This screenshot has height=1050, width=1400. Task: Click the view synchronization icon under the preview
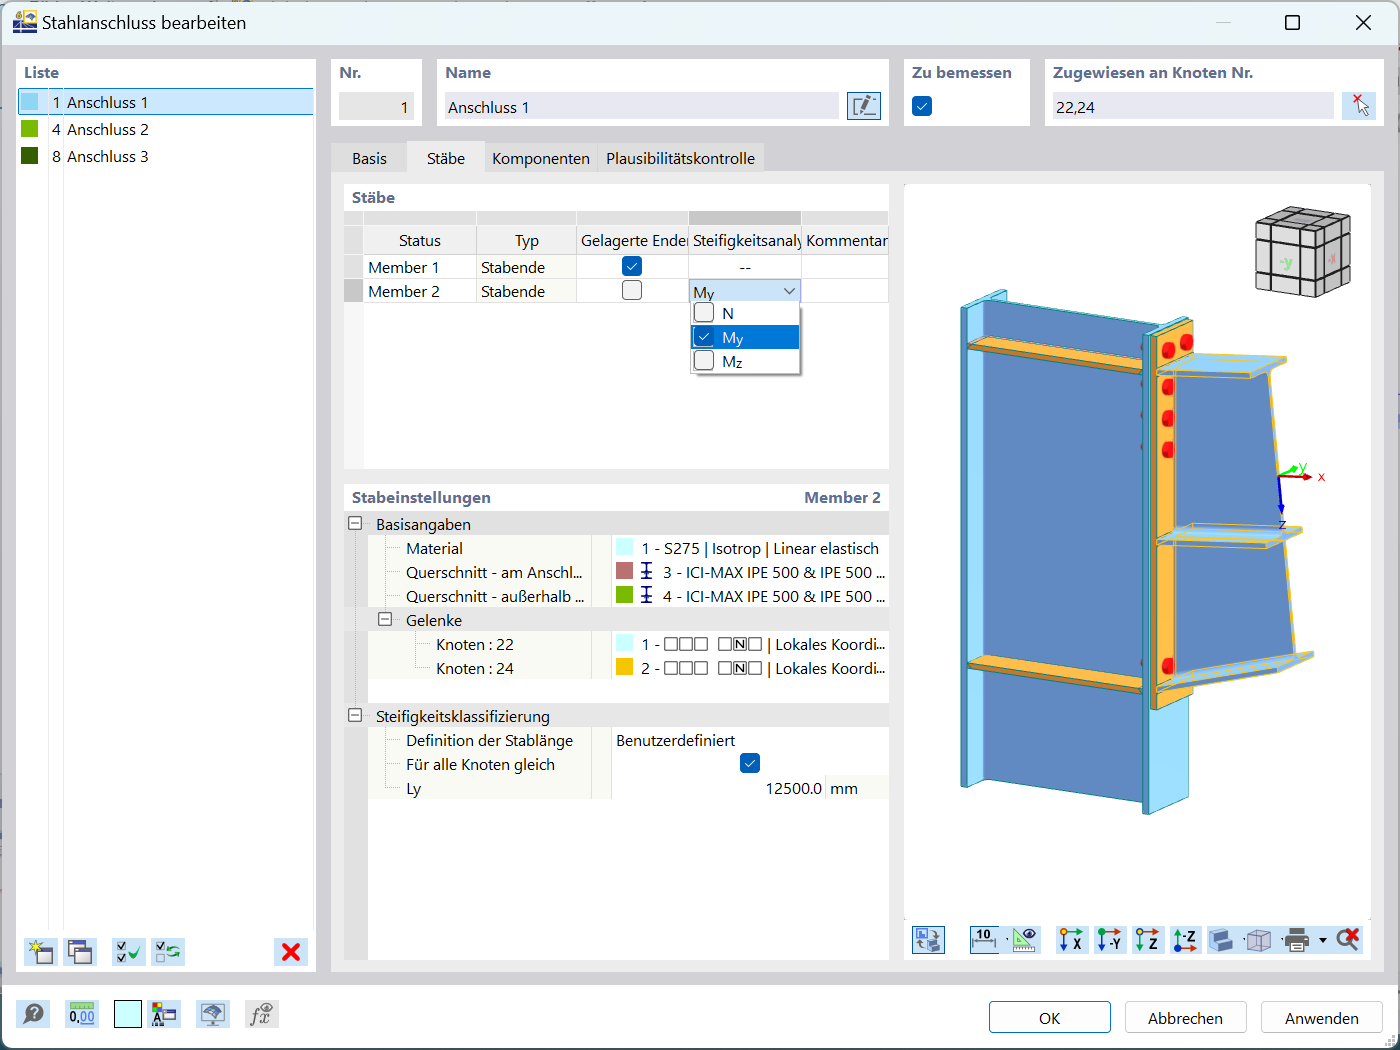(928, 940)
